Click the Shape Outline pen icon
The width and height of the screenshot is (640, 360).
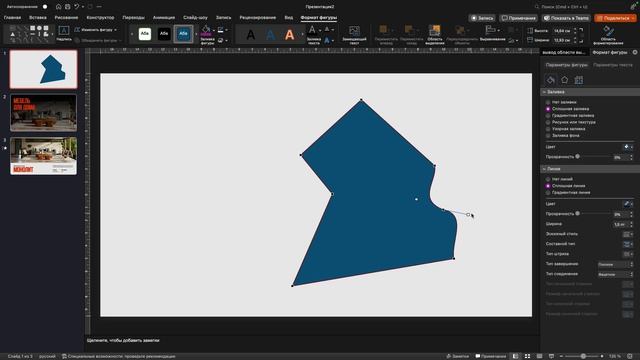(221, 30)
